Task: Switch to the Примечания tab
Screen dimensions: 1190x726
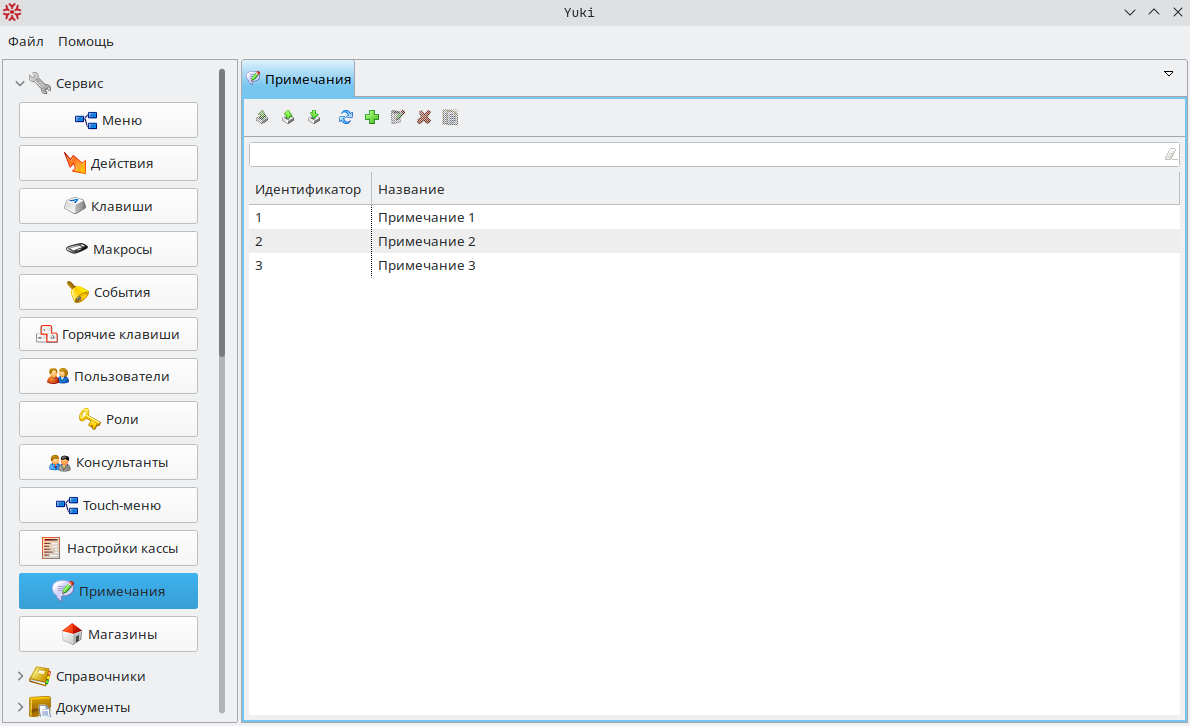Action: [x=299, y=78]
